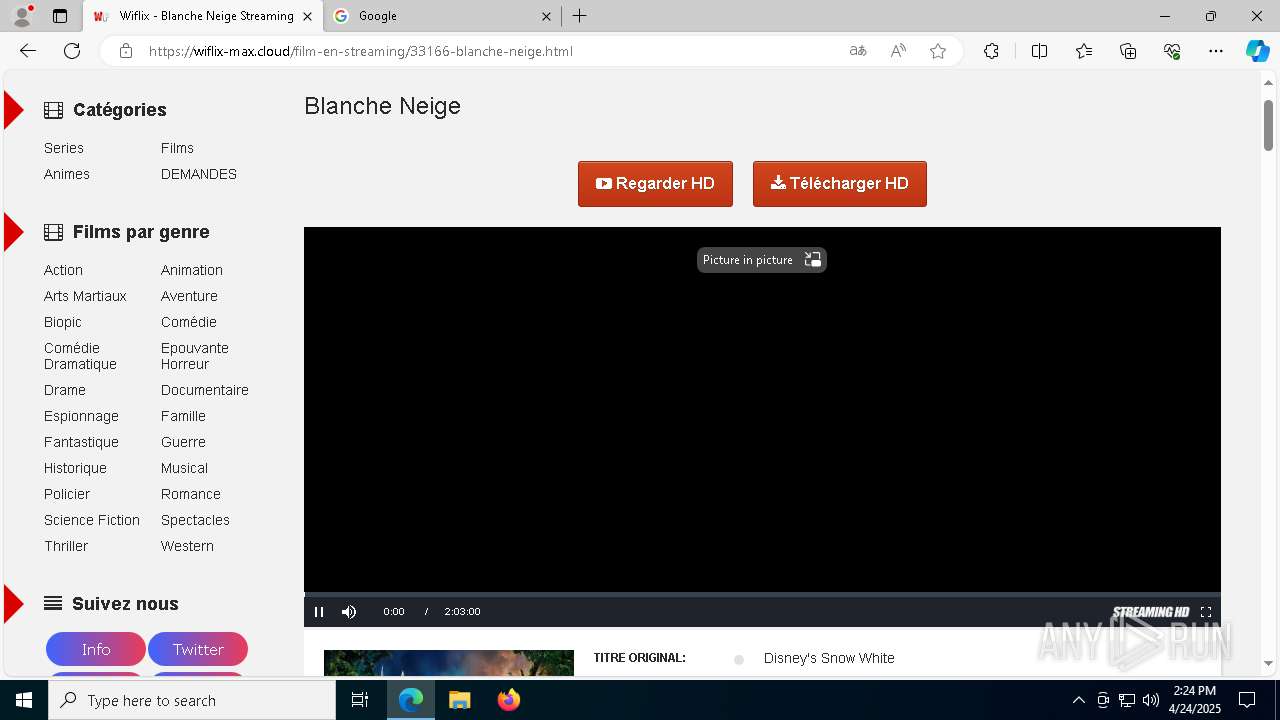Image resolution: width=1280 pixels, height=720 pixels.
Task: Open the Edge profile icon
Action: 22,16
